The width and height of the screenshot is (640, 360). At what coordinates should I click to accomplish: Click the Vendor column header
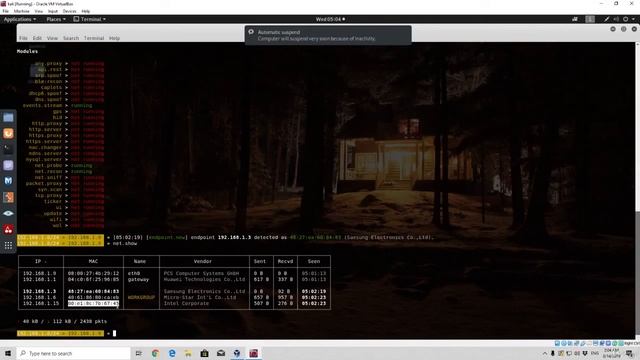pyautogui.click(x=203, y=261)
